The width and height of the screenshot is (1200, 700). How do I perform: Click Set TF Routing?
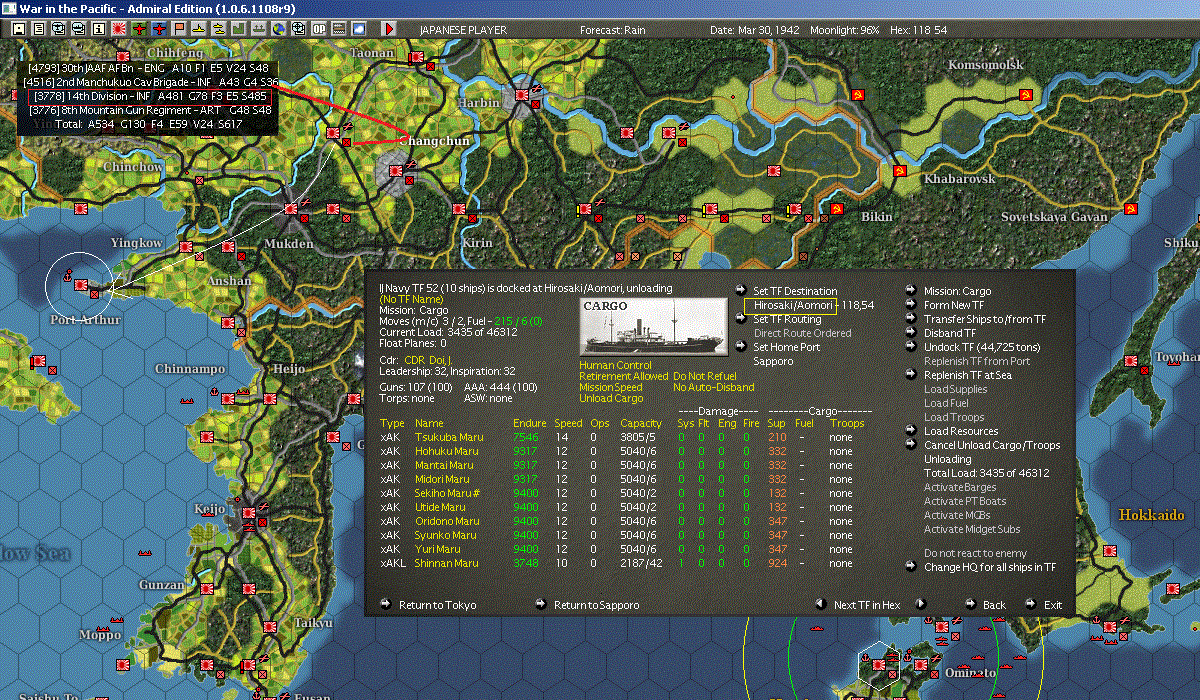click(787, 319)
